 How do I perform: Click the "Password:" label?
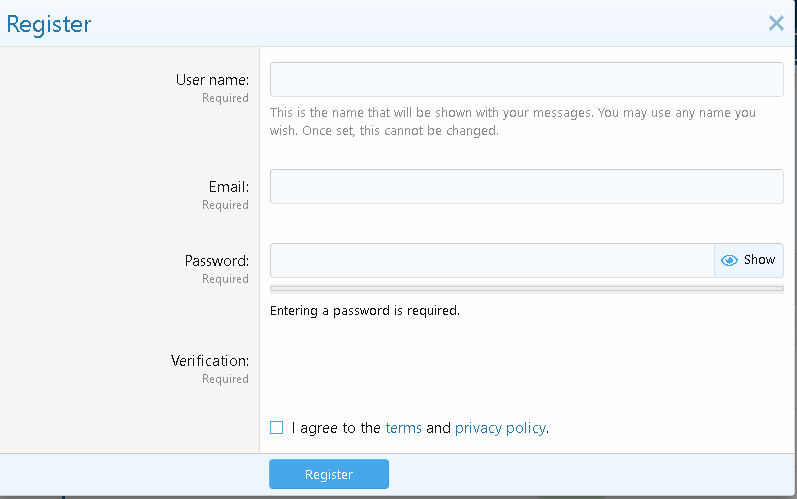(216, 261)
